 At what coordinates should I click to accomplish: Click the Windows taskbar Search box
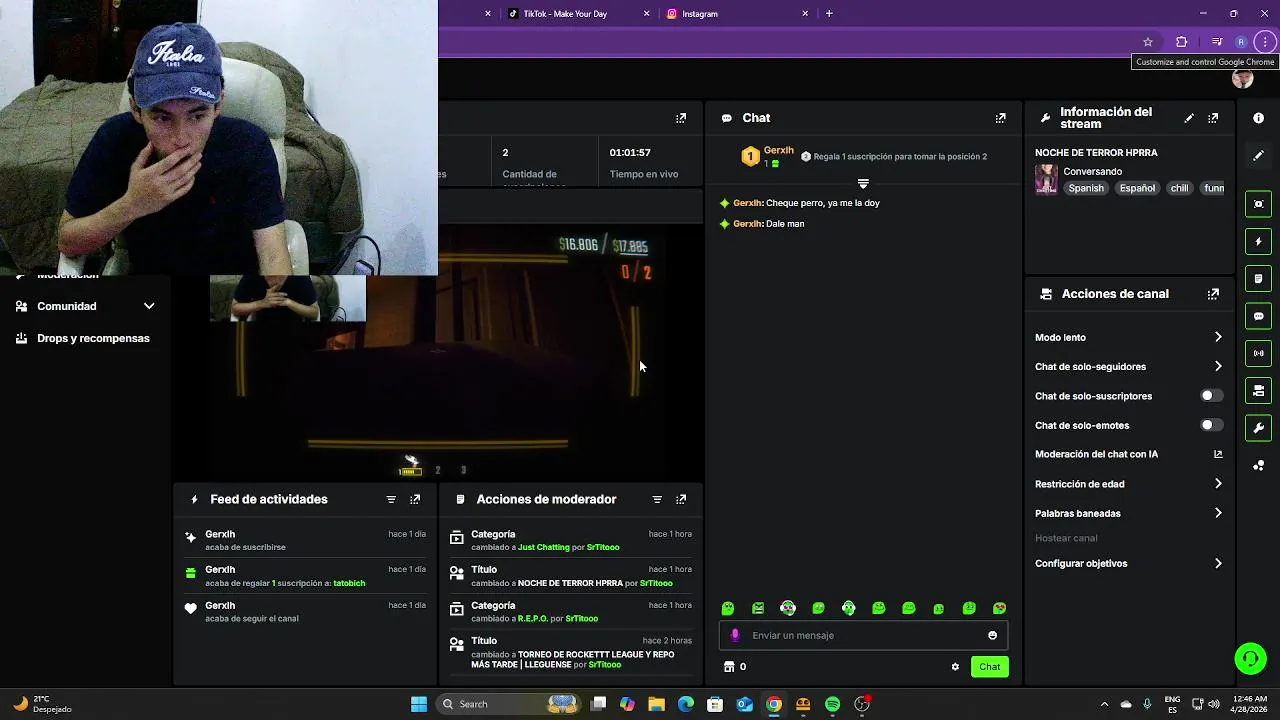(x=509, y=704)
